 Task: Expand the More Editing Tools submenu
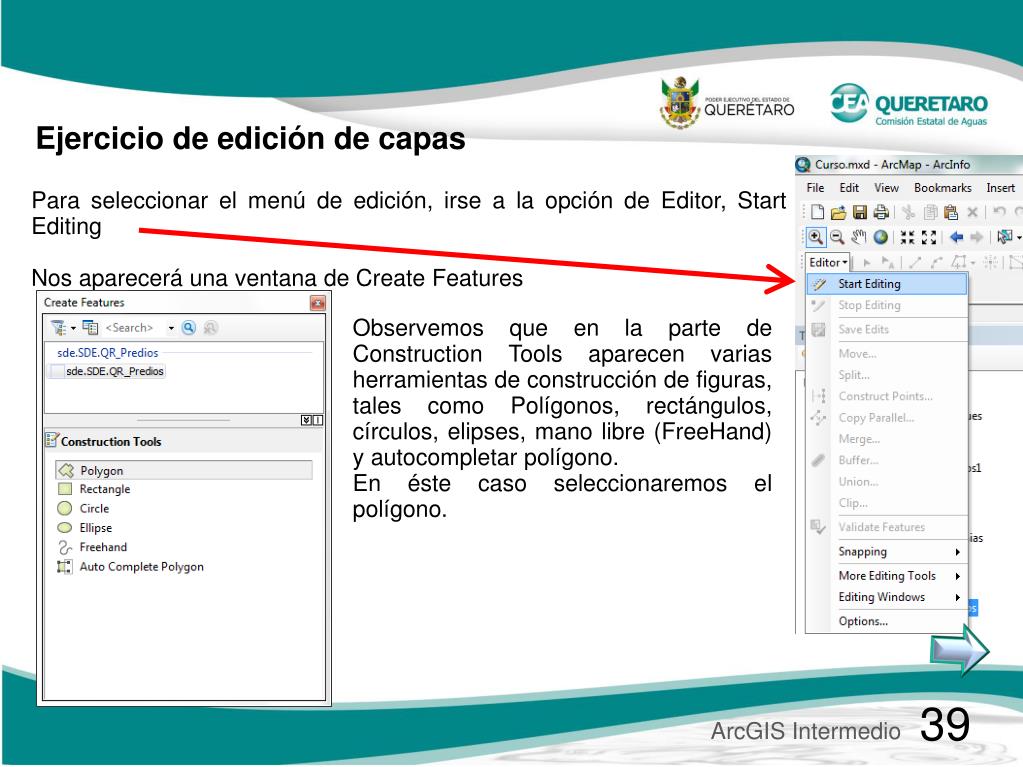pos(887,576)
